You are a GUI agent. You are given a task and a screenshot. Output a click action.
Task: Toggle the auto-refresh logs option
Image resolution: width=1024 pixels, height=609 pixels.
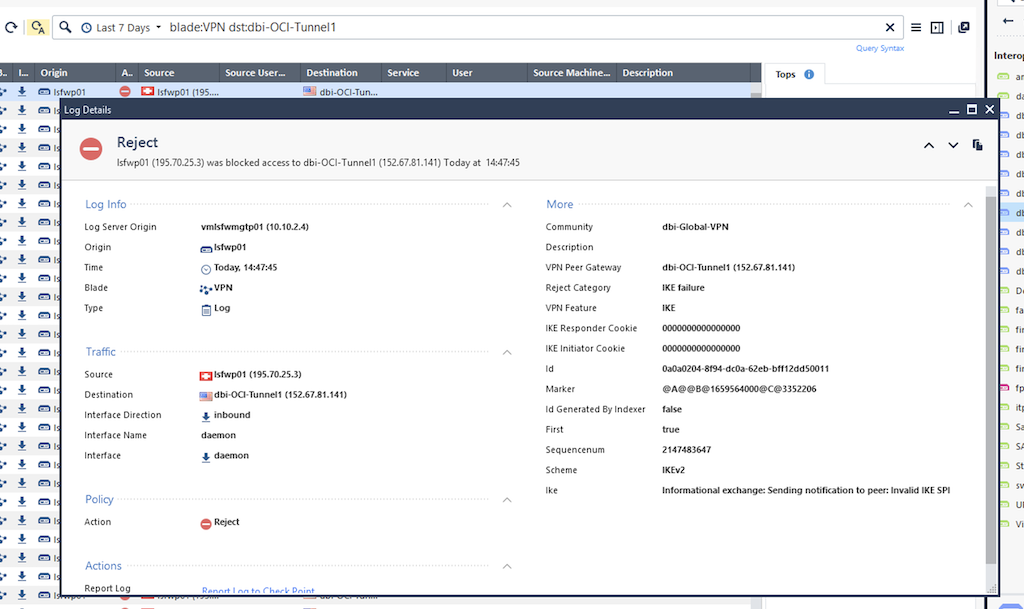click(37, 27)
